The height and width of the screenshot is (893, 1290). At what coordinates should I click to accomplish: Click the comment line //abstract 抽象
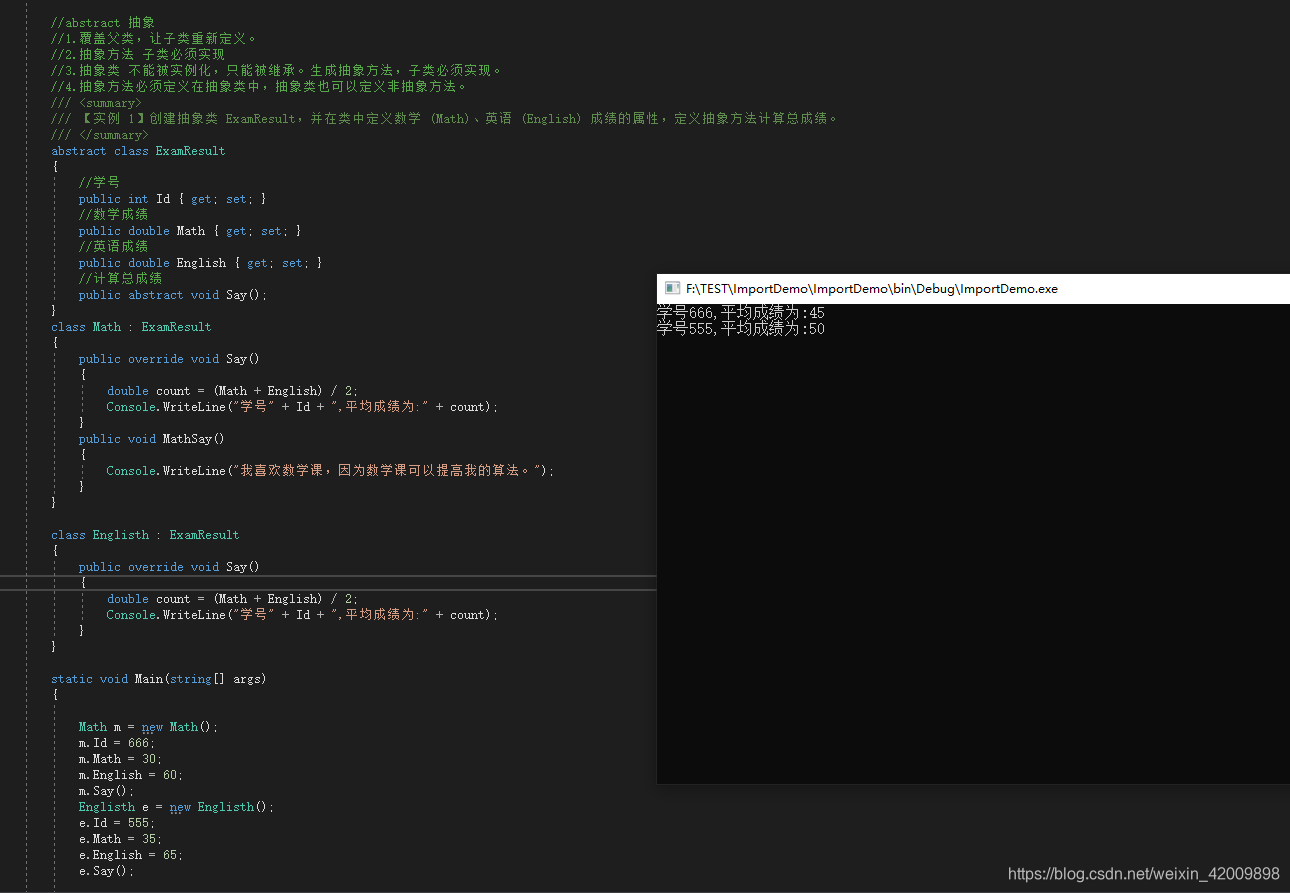coord(103,22)
